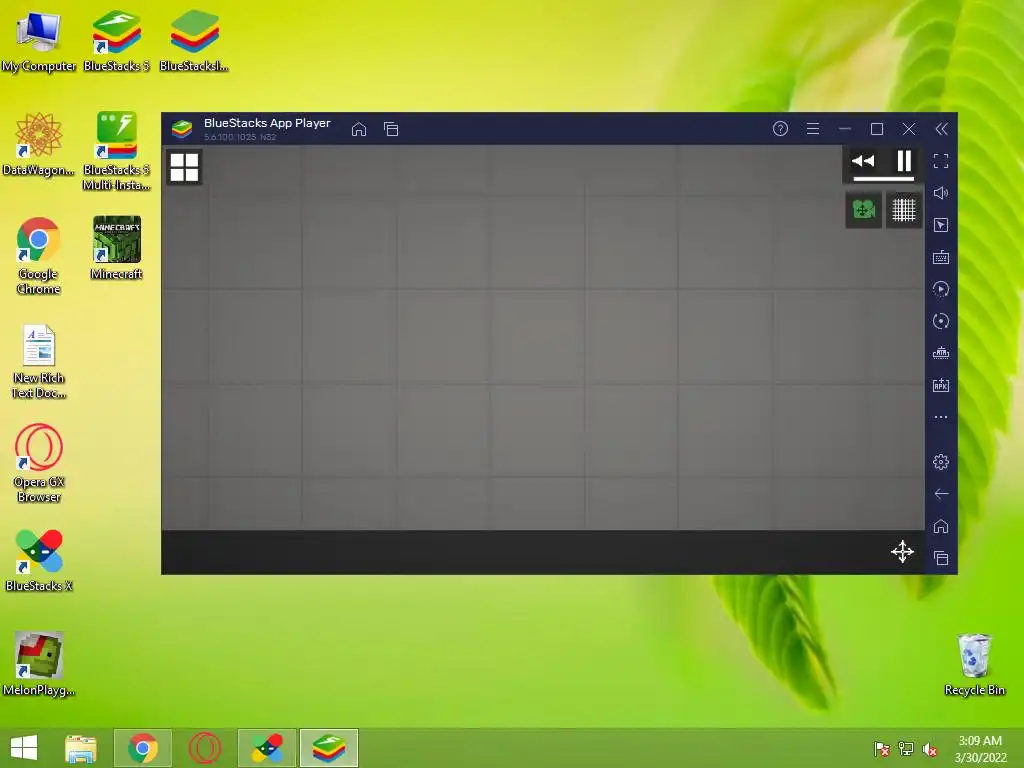Open the Windows Start button

click(x=24, y=748)
